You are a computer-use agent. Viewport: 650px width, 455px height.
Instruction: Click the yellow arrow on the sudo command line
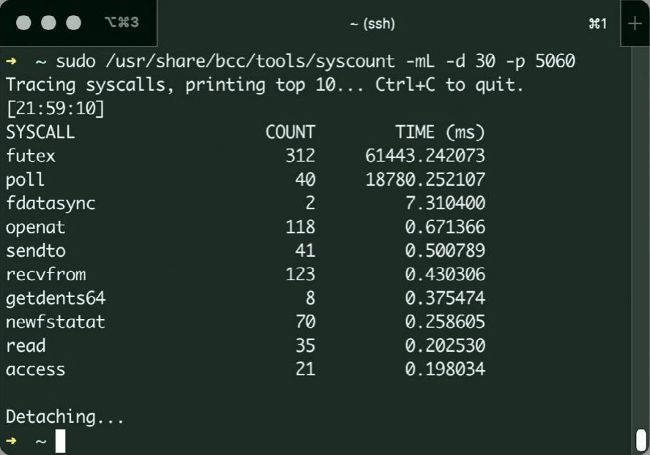point(11,61)
